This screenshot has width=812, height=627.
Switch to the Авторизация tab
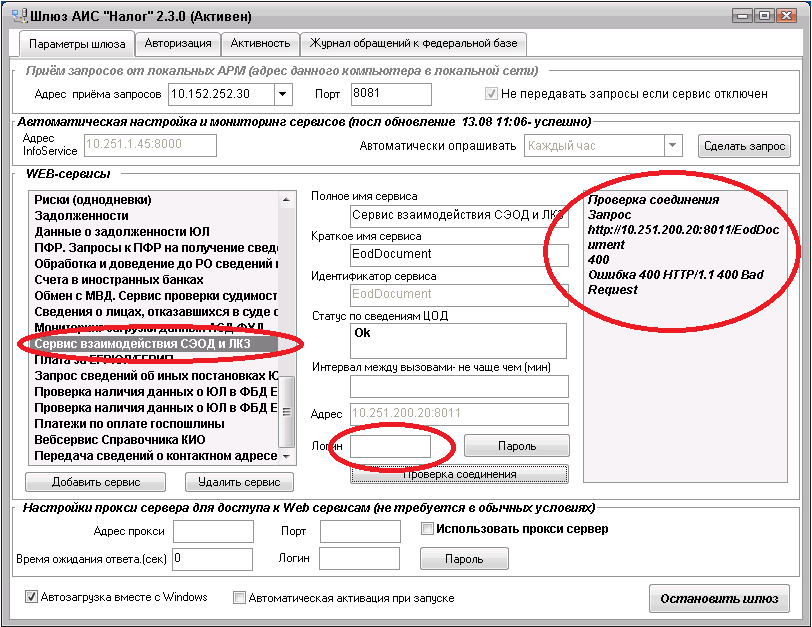pyautogui.click(x=178, y=44)
